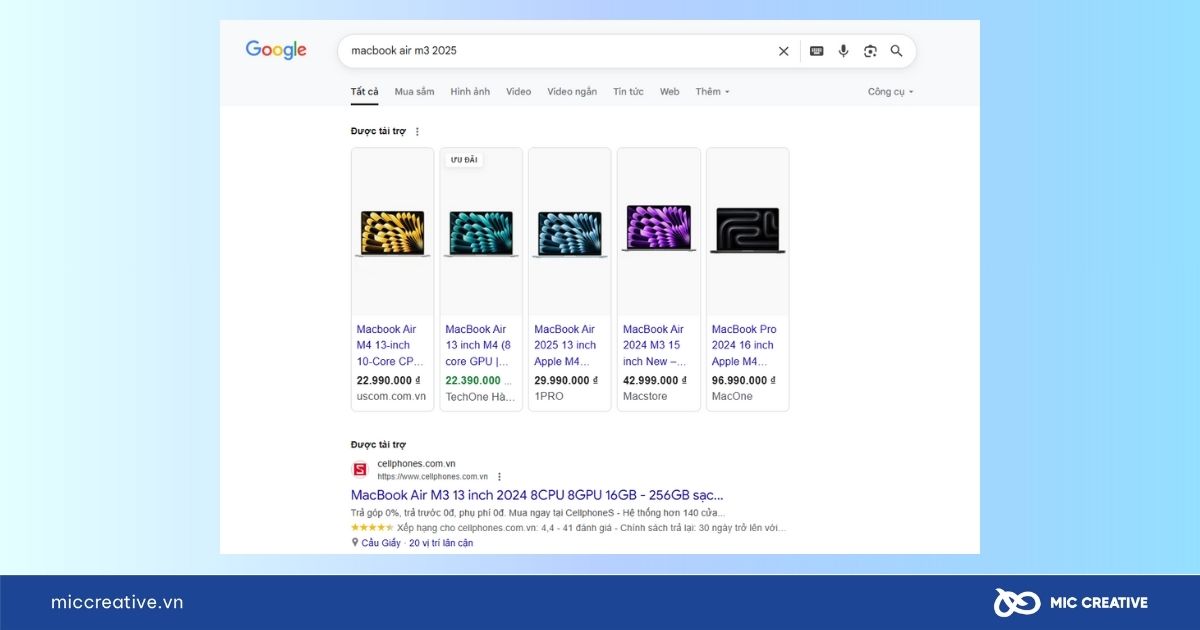Image resolution: width=1200 pixels, height=630 pixels.
Task: Open the teal MacBook Air ƯU ĐÃI product image
Action: pos(481,233)
